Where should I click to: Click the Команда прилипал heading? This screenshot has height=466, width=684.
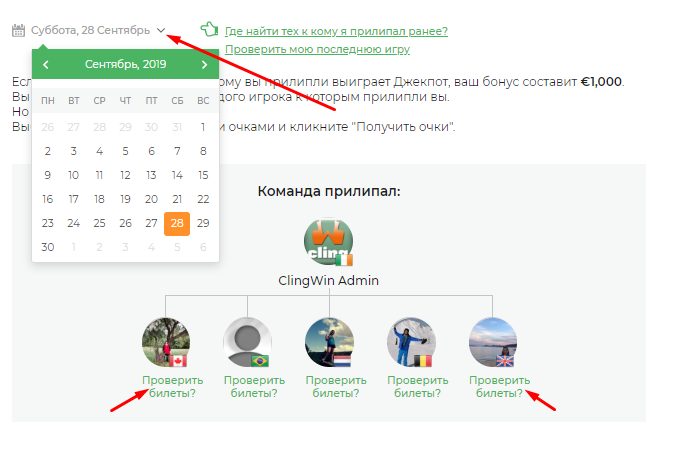click(329, 191)
